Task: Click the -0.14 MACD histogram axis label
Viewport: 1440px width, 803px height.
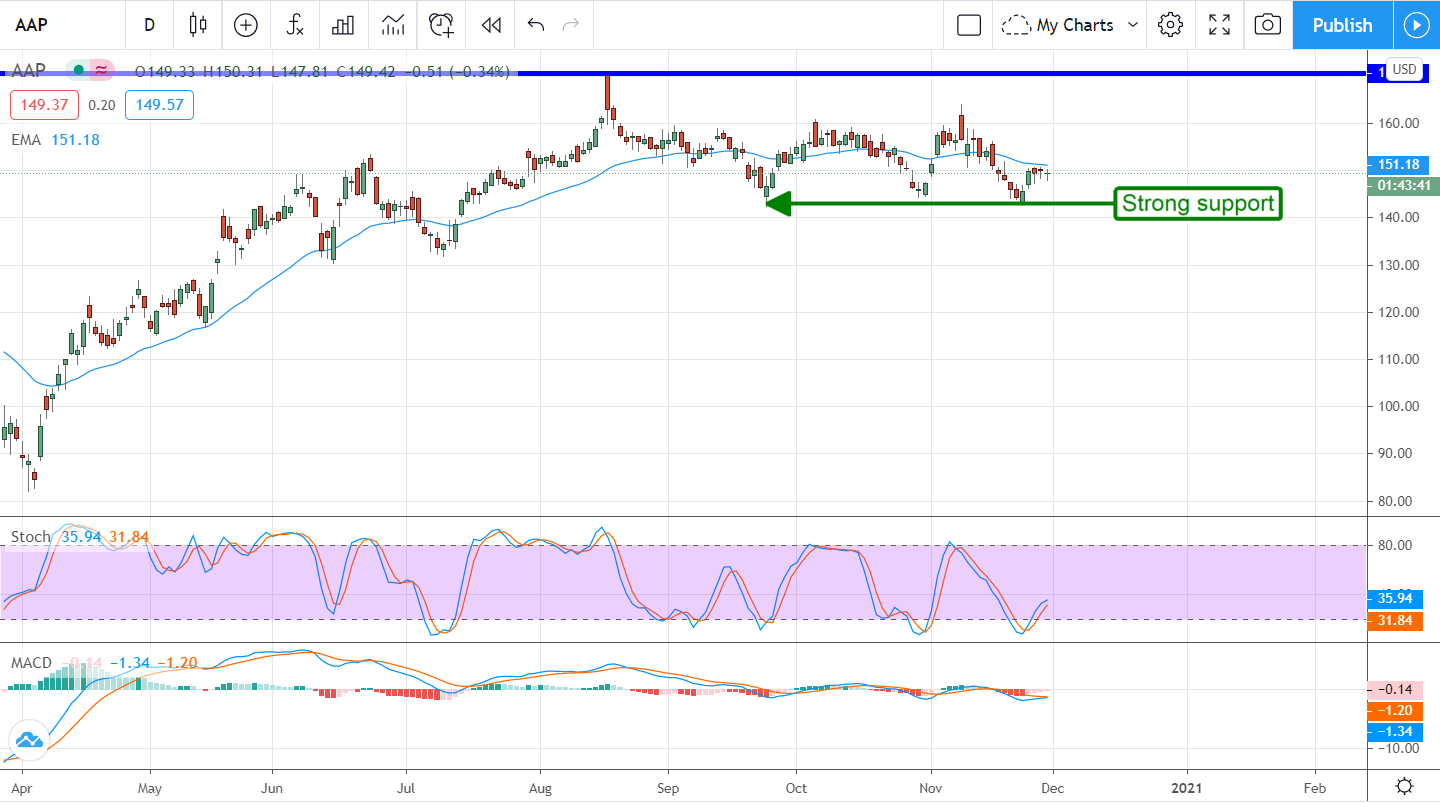Action: pyautogui.click(x=1397, y=689)
